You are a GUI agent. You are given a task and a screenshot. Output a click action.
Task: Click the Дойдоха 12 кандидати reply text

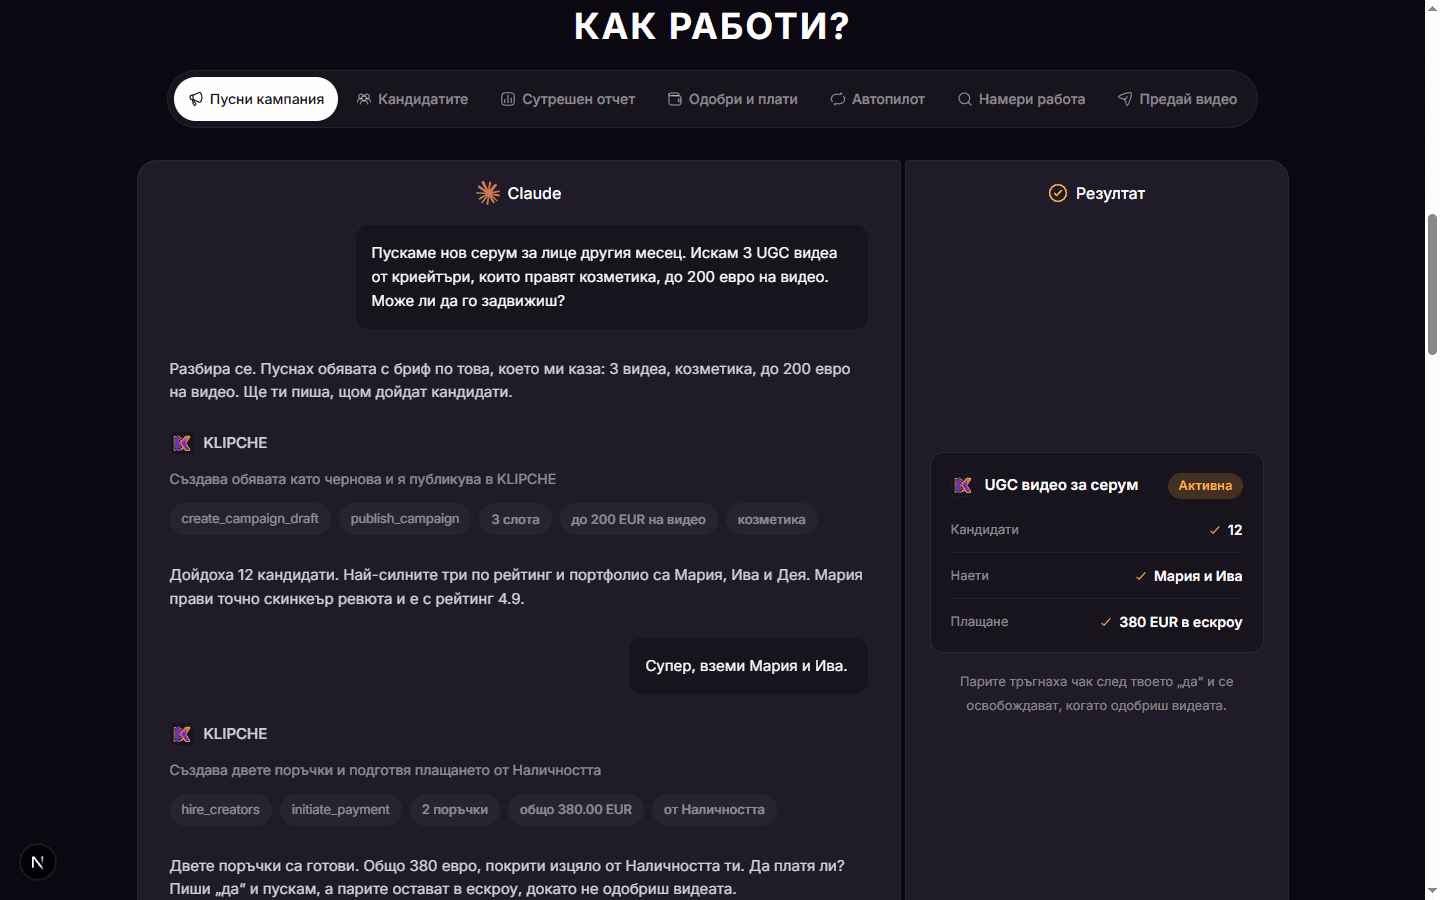tap(516, 587)
